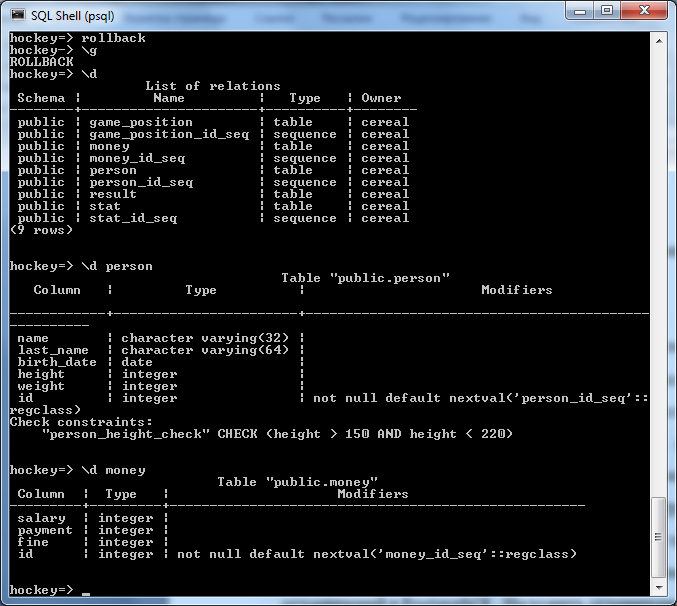Click the person_id_seq nextval modifier text
Viewport: 677px width, 606px height.
pyautogui.click(x=480, y=398)
